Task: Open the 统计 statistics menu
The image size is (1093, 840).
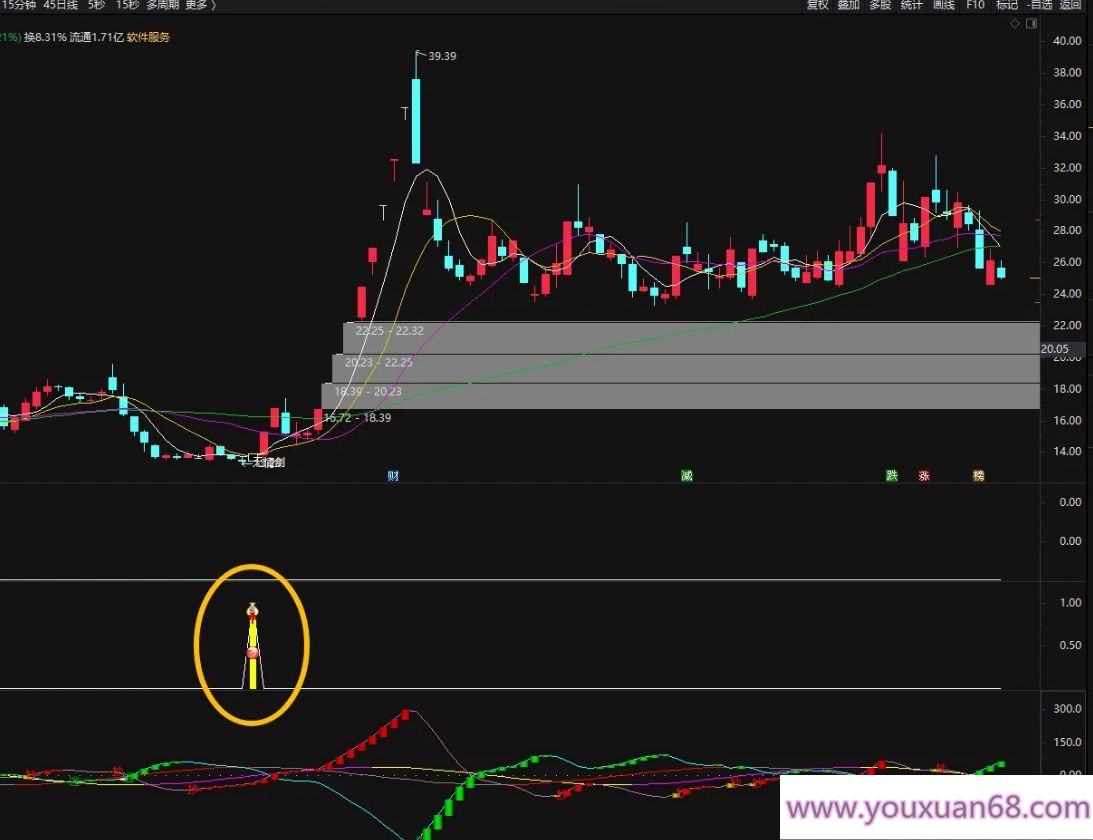Action: coord(911,5)
